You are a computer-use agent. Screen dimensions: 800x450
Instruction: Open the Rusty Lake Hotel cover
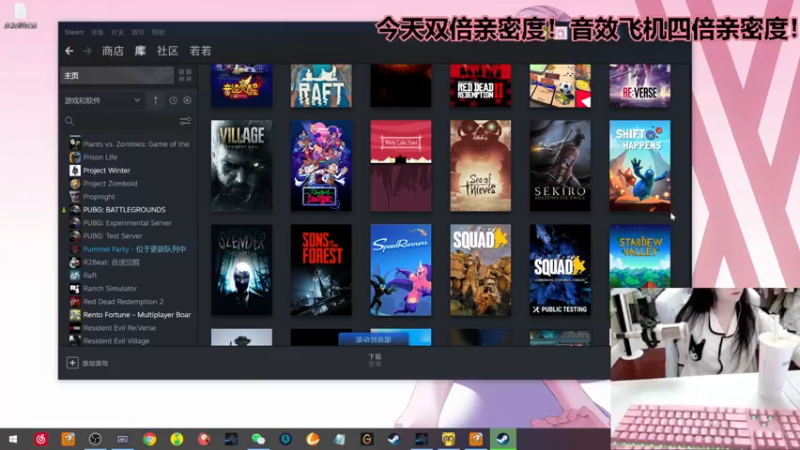[401, 166]
